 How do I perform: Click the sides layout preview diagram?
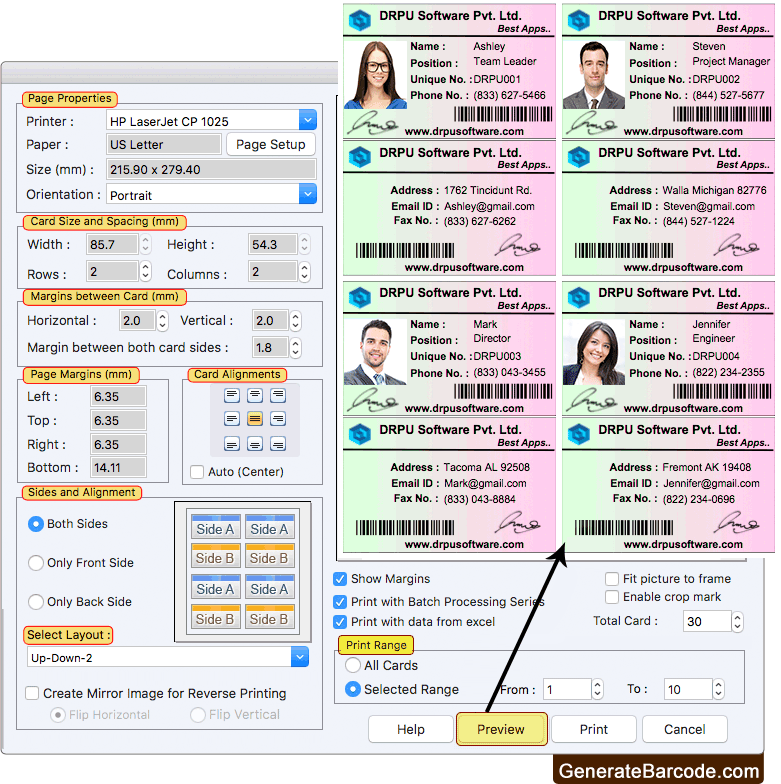tap(242, 572)
